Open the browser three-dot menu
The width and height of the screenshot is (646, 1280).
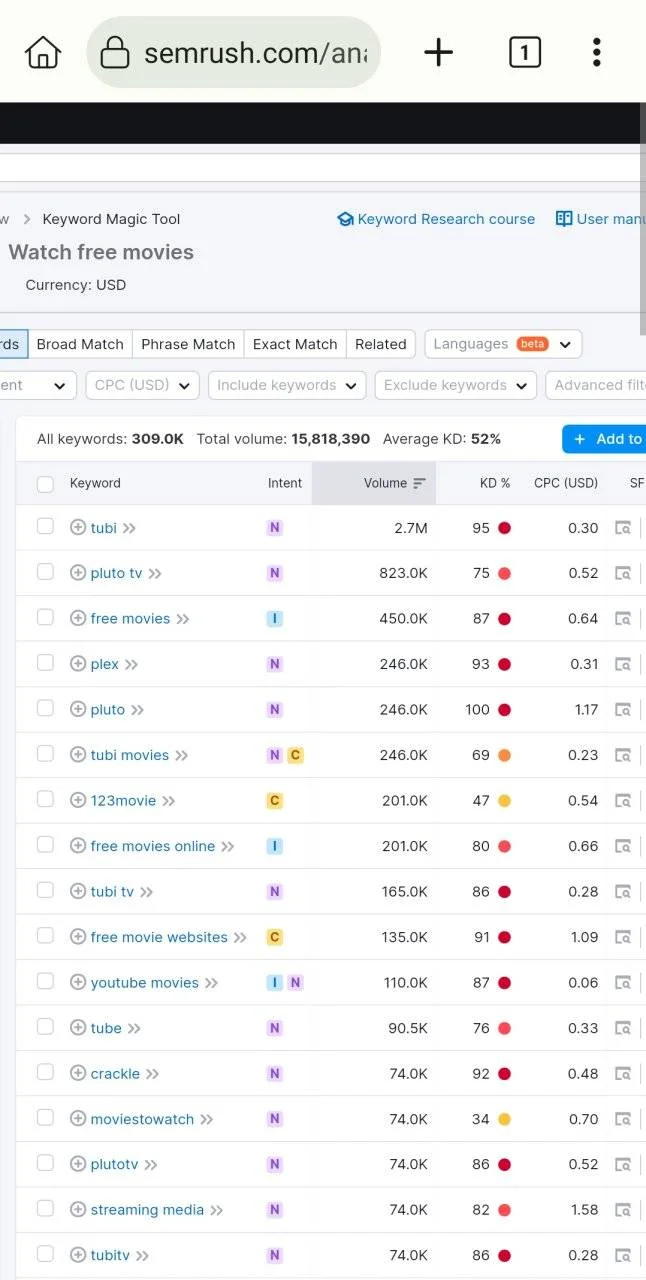[x=596, y=52]
